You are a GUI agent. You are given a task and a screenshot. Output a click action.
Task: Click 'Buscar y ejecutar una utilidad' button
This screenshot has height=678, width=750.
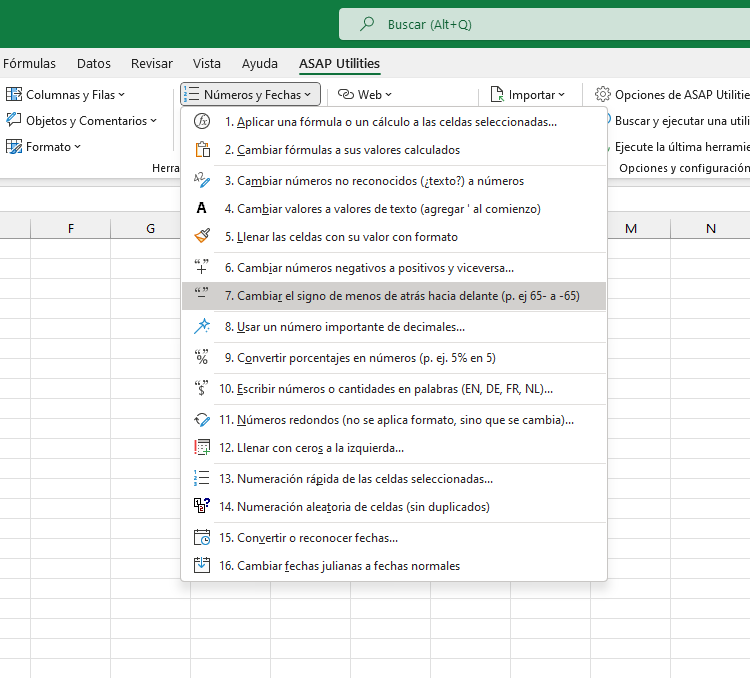coord(677,121)
